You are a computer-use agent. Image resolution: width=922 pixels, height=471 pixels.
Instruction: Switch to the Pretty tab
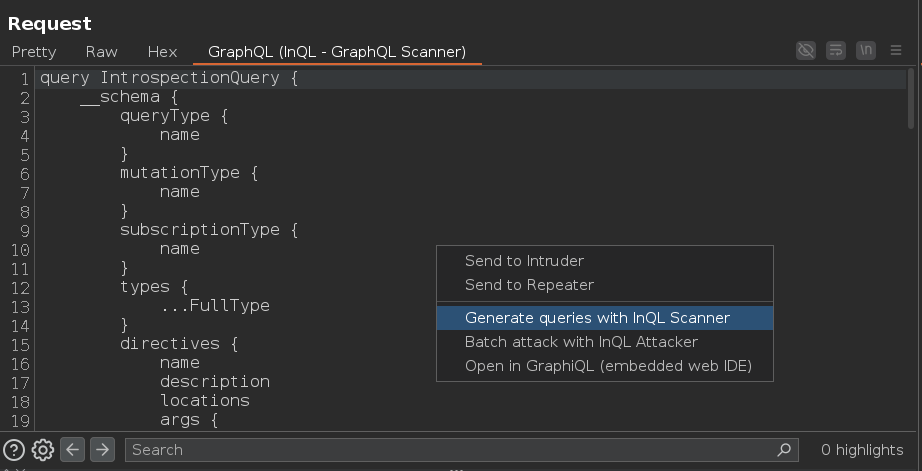pyautogui.click(x=34, y=52)
